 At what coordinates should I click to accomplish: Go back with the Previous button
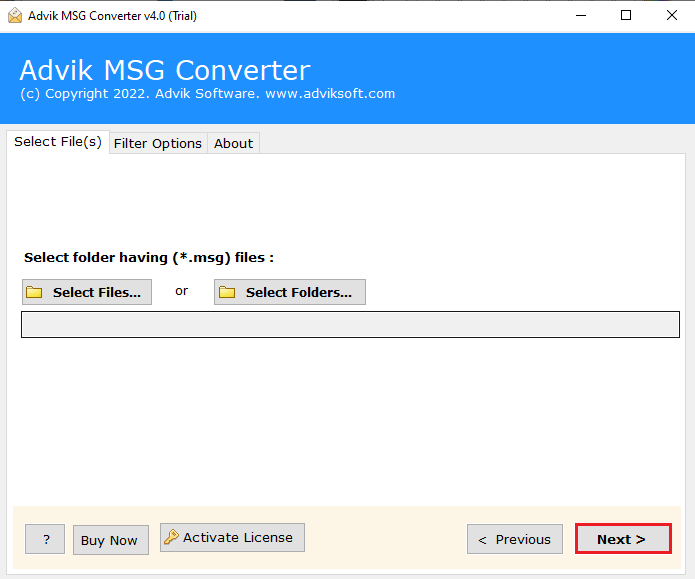point(515,539)
